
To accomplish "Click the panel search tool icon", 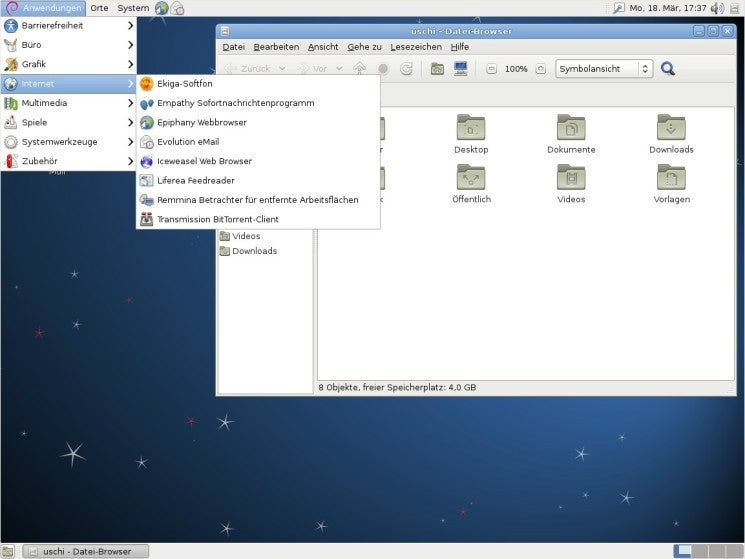I will [619, 8].
